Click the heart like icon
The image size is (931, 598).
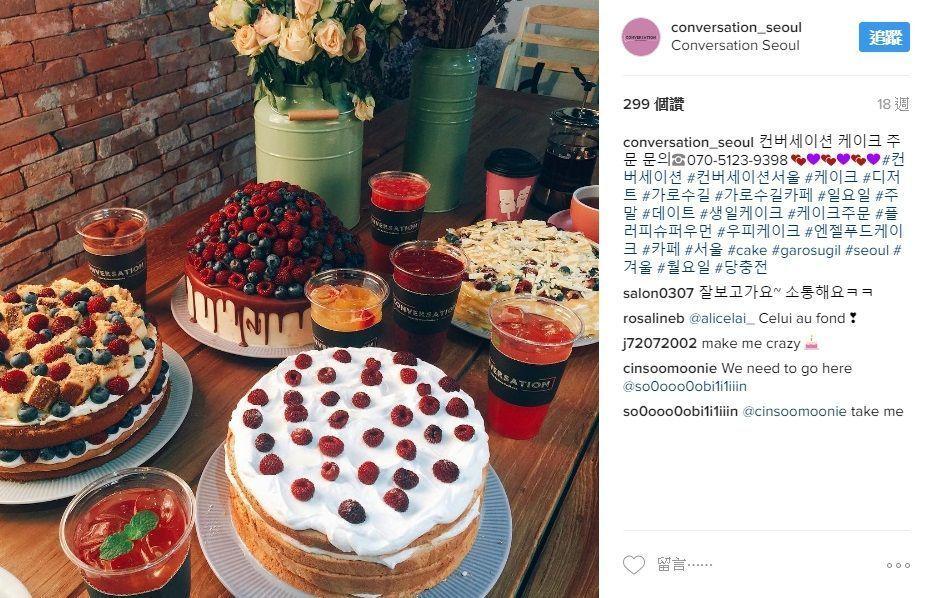pos(634,565)
